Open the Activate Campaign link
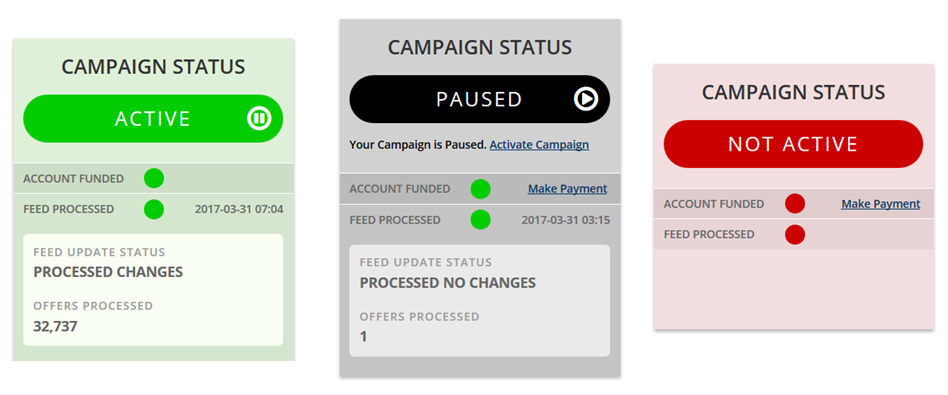The width and height of the screenshot is (948, 395). [x=539, y=145]
